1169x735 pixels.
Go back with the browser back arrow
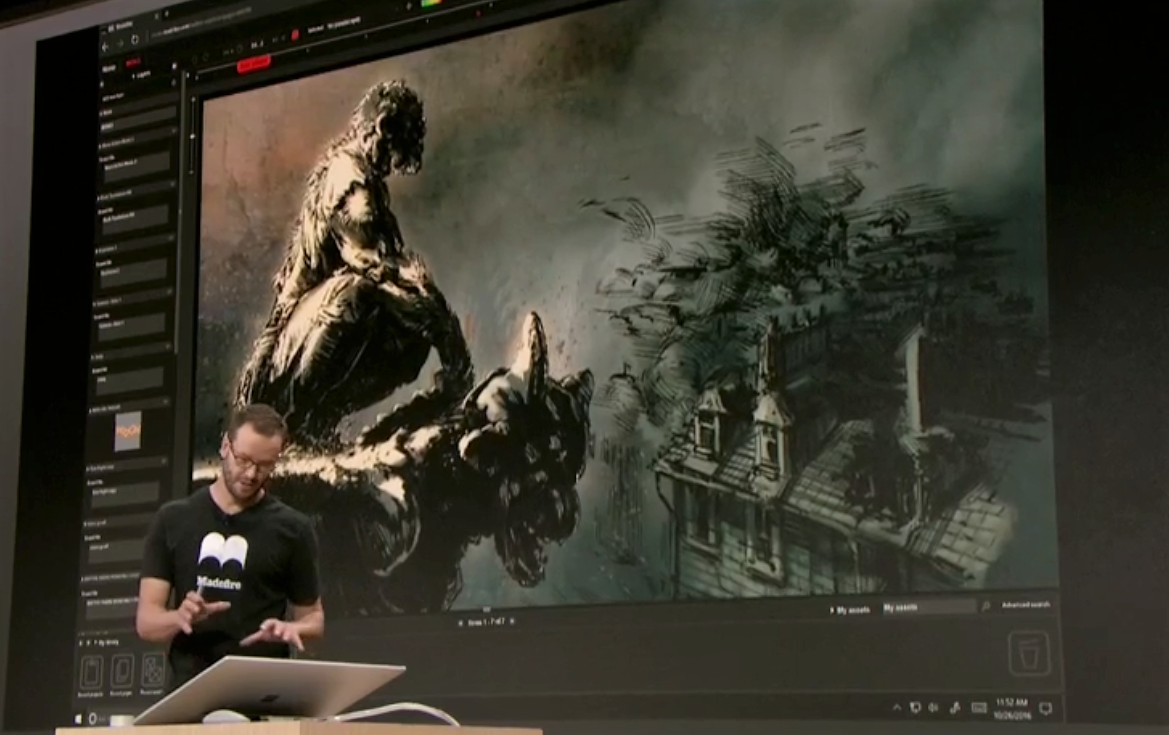[105, 46]
